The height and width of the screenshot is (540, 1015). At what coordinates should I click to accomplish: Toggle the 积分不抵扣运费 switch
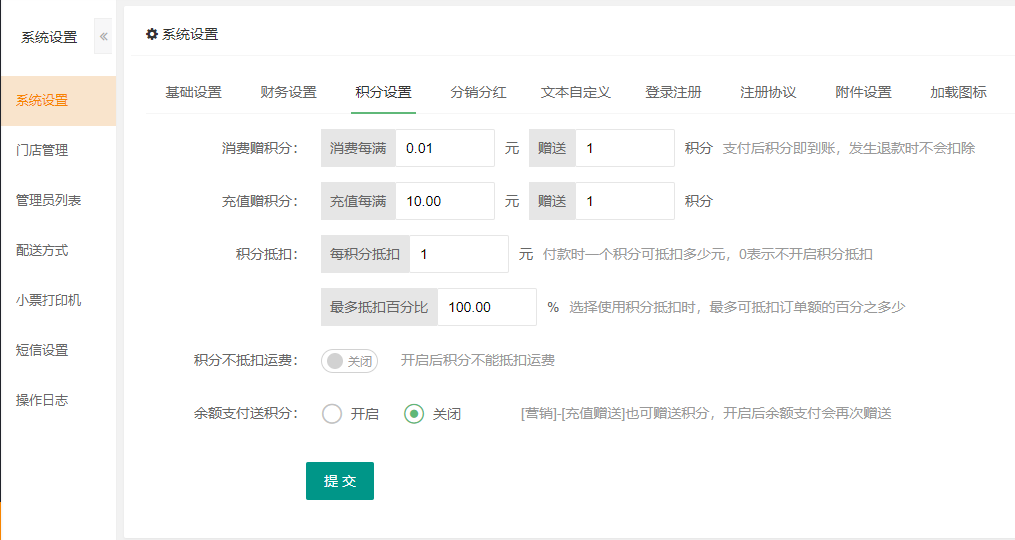(x=349, y=361)
